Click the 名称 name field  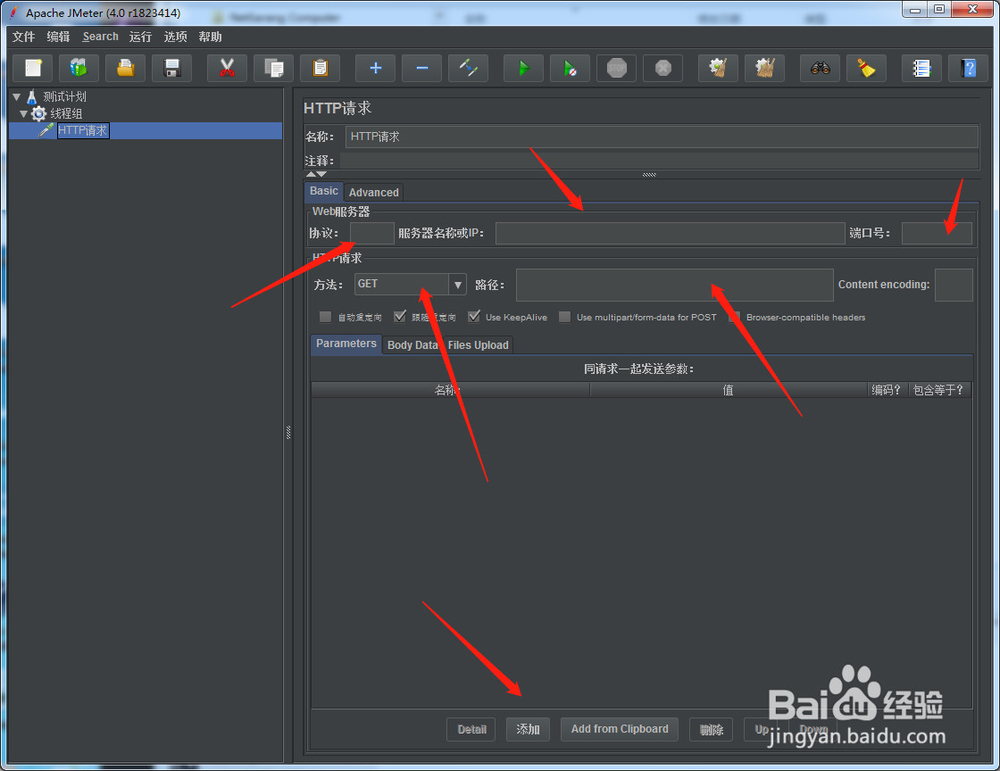[x=662, y=136]
